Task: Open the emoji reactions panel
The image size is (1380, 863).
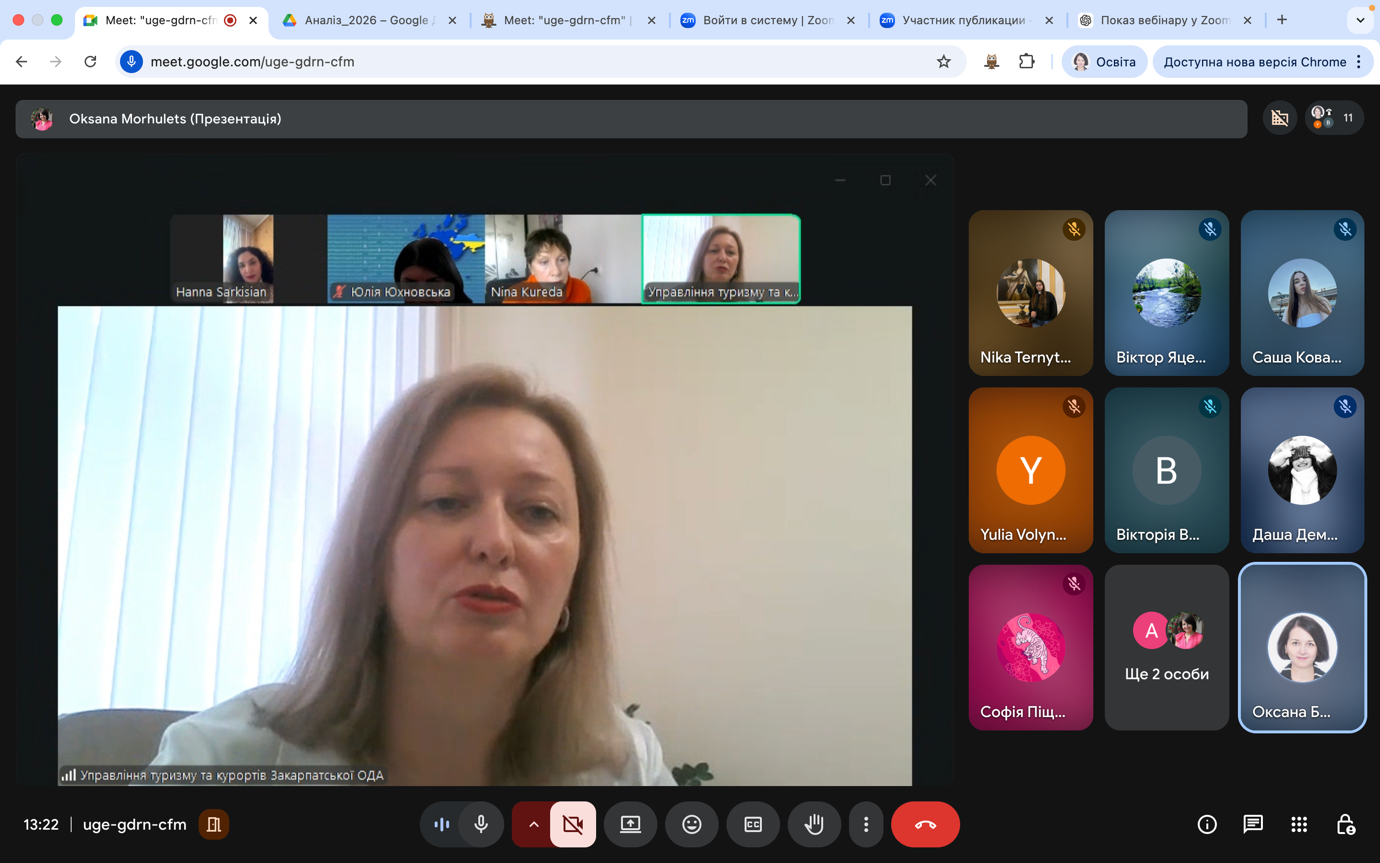Action: pos(692,825)
